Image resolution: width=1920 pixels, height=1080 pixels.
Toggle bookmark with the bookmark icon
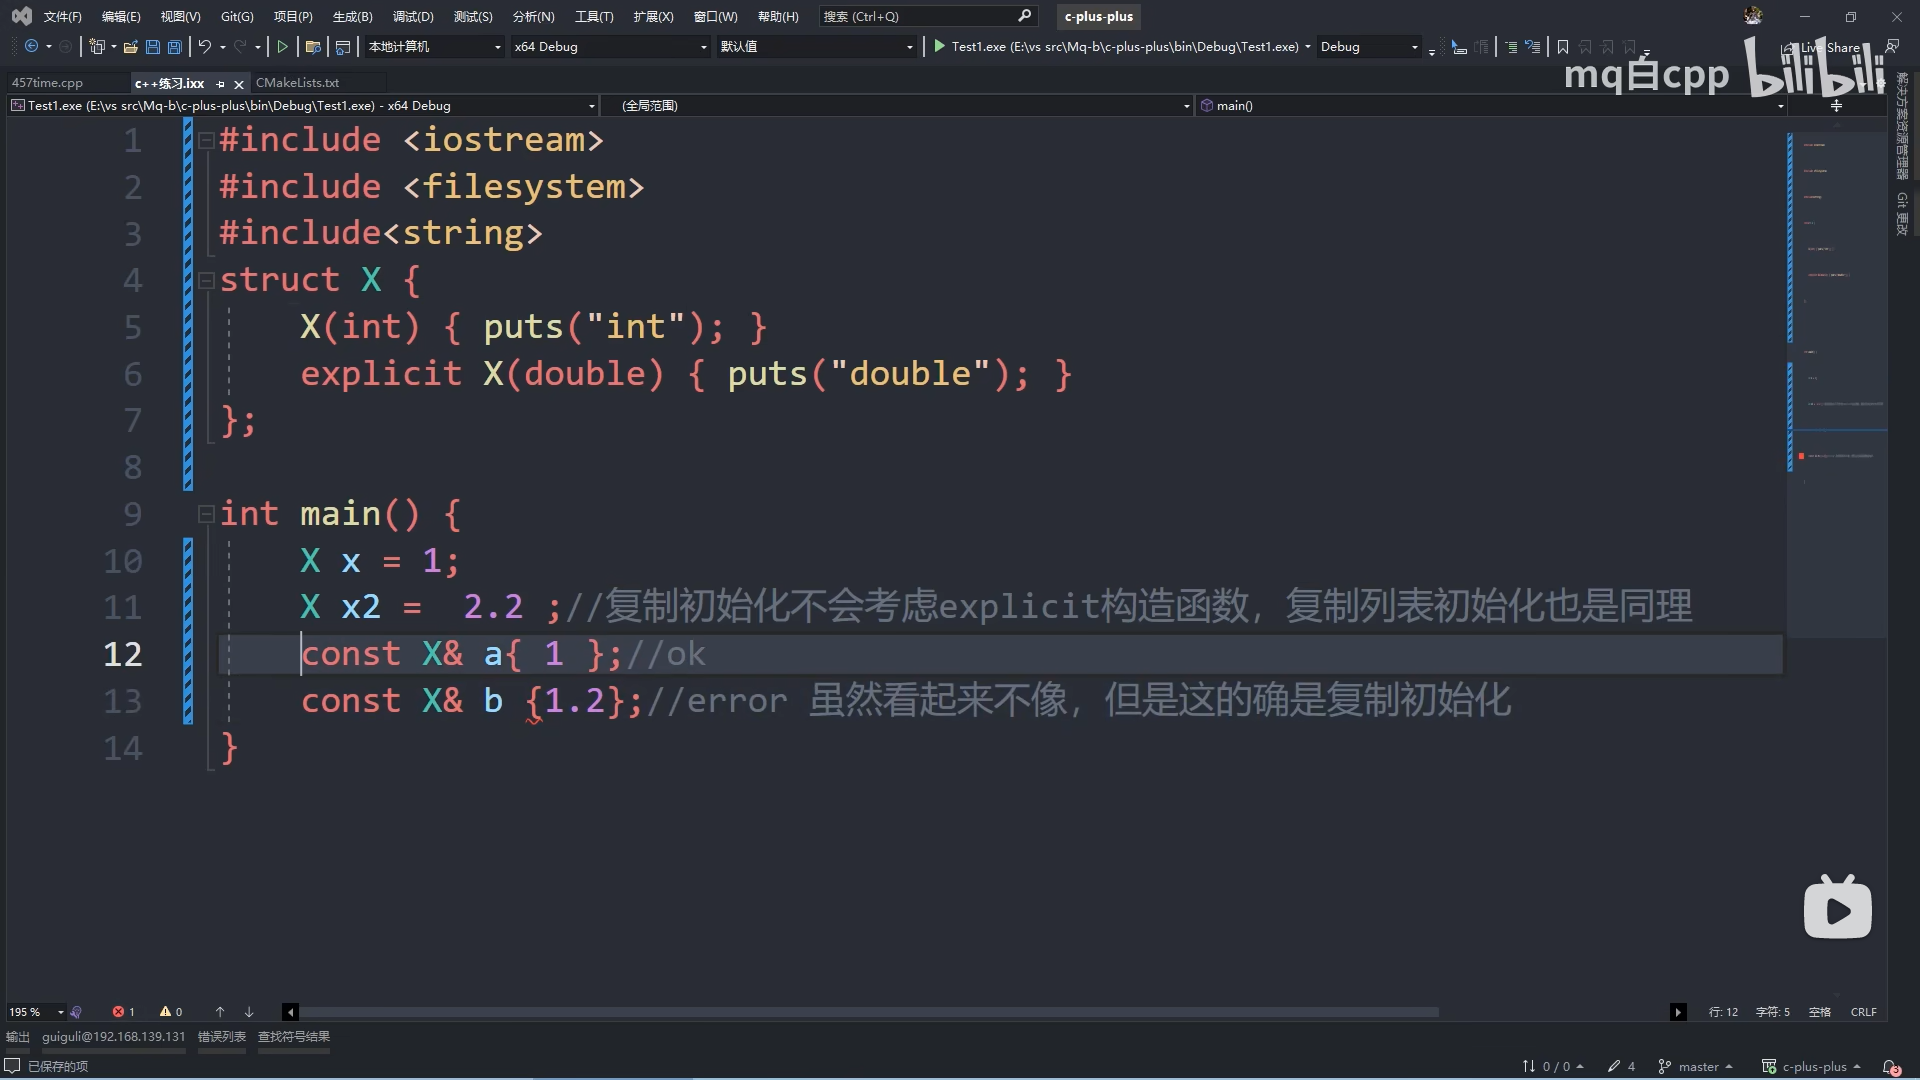pos(1563,47)
